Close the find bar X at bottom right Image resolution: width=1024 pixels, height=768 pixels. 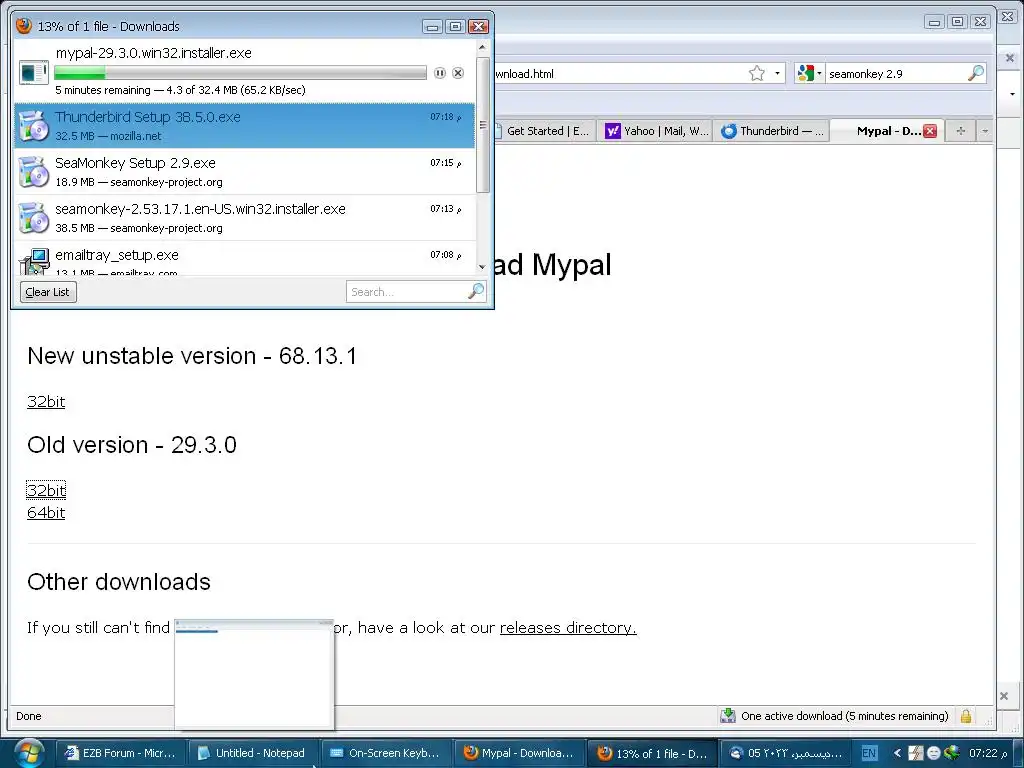click(1004, 696)
